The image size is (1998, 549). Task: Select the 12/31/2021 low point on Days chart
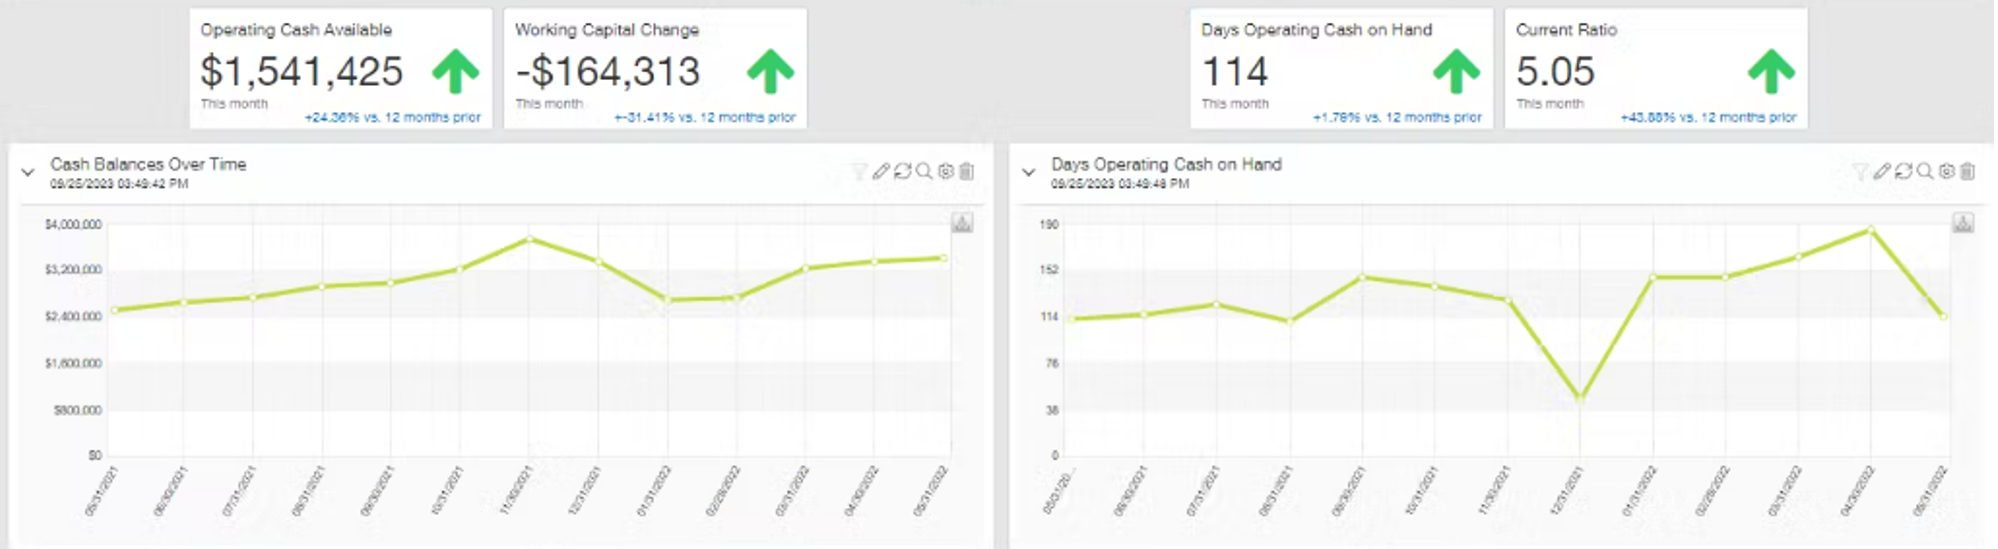[x=1580, y=398]
